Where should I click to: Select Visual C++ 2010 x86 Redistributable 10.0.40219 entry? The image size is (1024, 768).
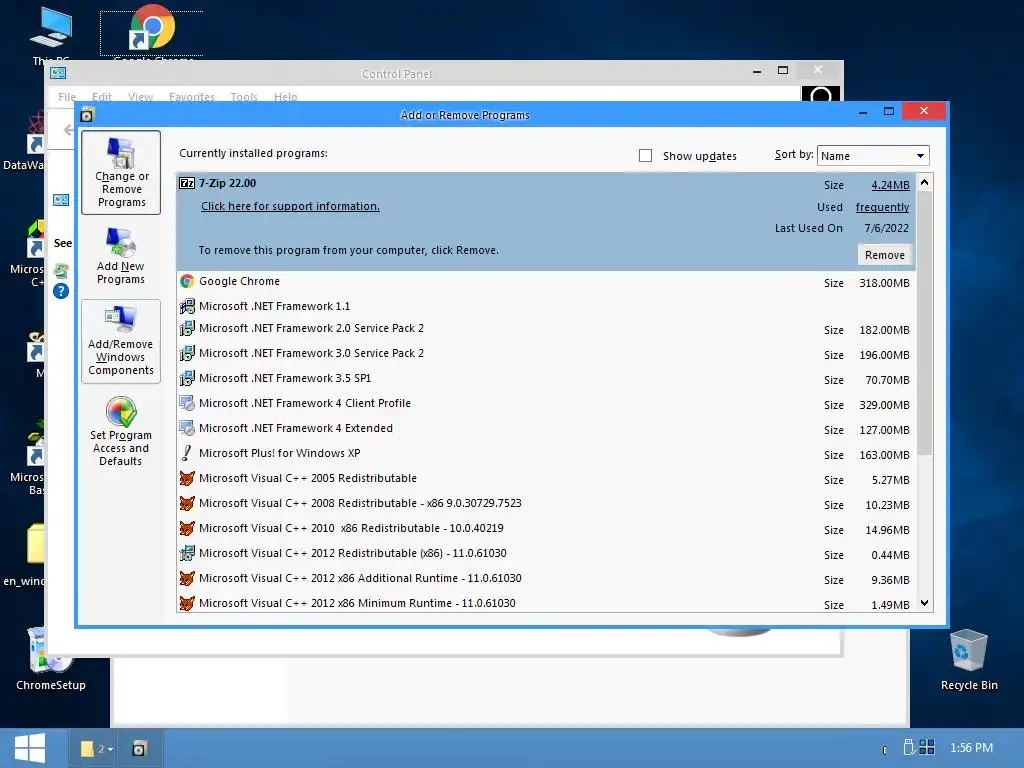click(x=351, y=528)
